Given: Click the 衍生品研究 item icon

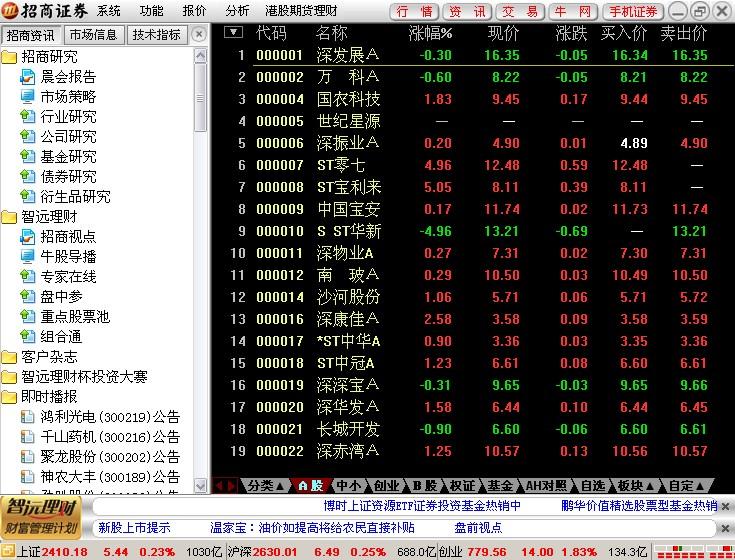Looking at the screenshot, I should click(28, 196).
